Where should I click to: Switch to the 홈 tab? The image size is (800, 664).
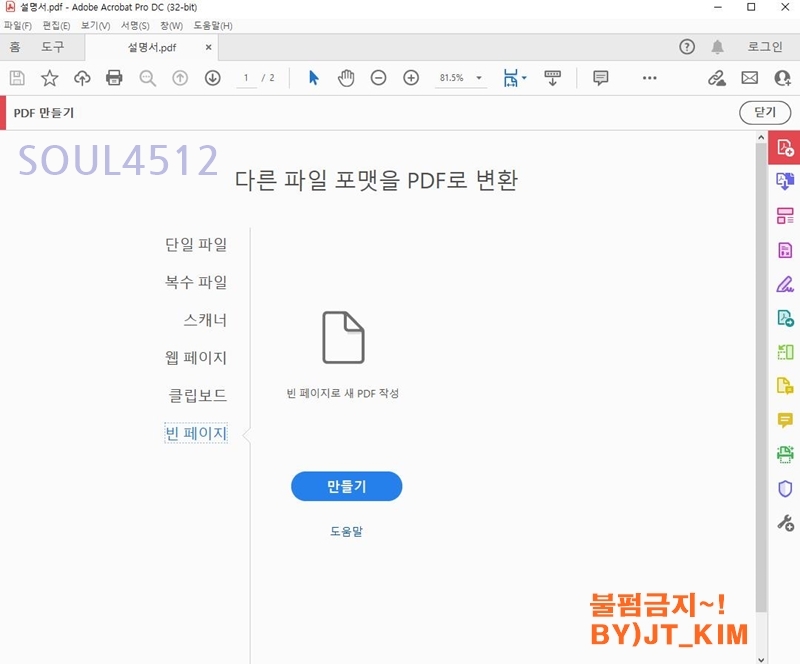click(x=15, y=47)
